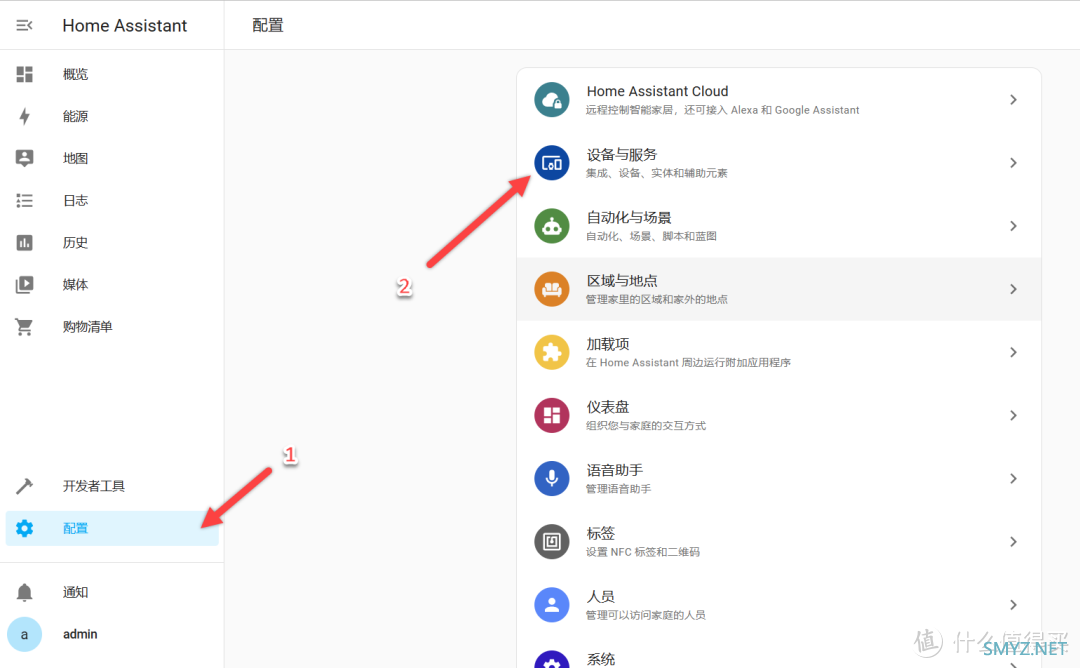Click the 加载项 puzzle piece icon
Viewport: 1080px width, 668px height.
click(x=552, y=353)
